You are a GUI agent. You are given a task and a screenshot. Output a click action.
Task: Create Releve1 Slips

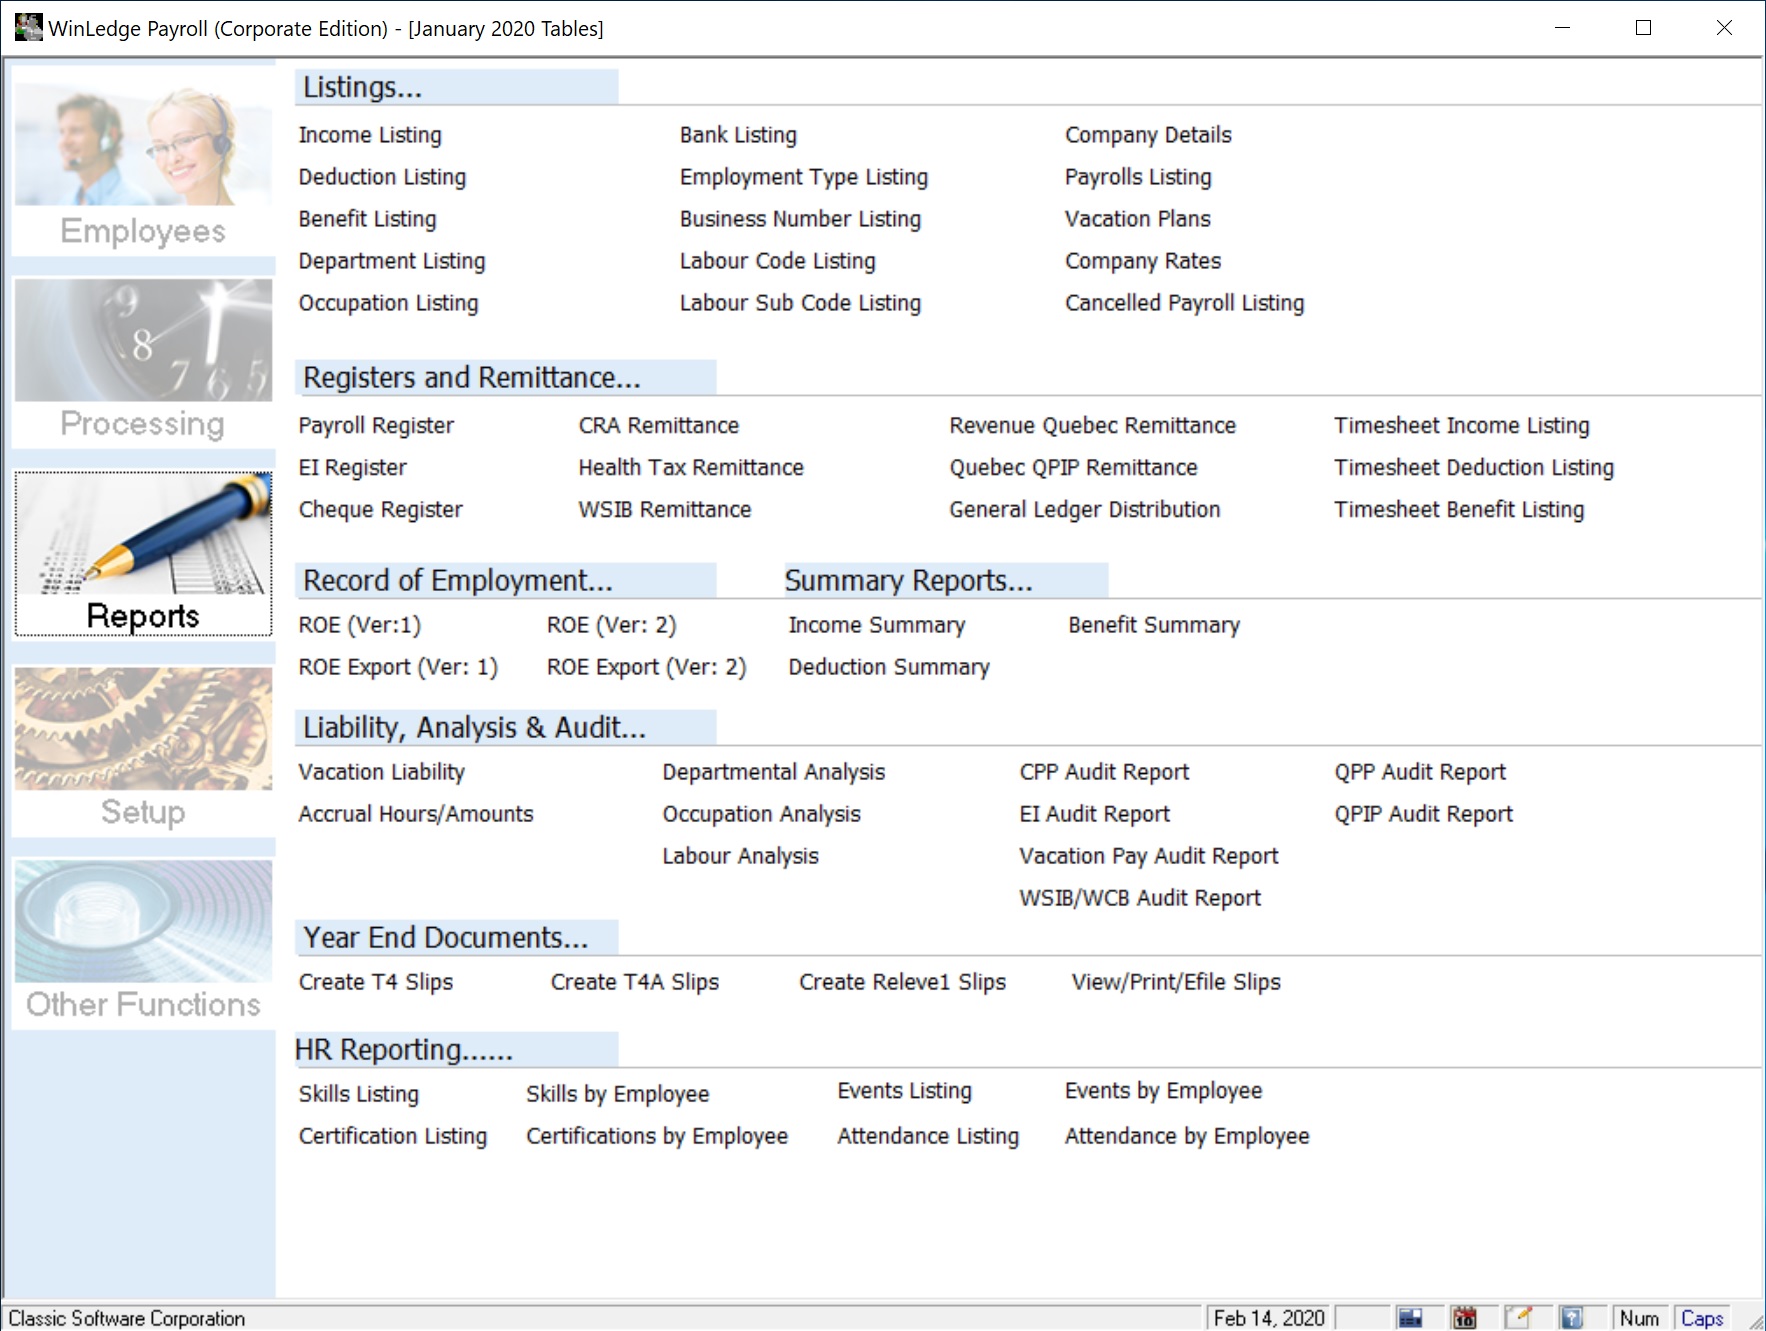[902, 982]
